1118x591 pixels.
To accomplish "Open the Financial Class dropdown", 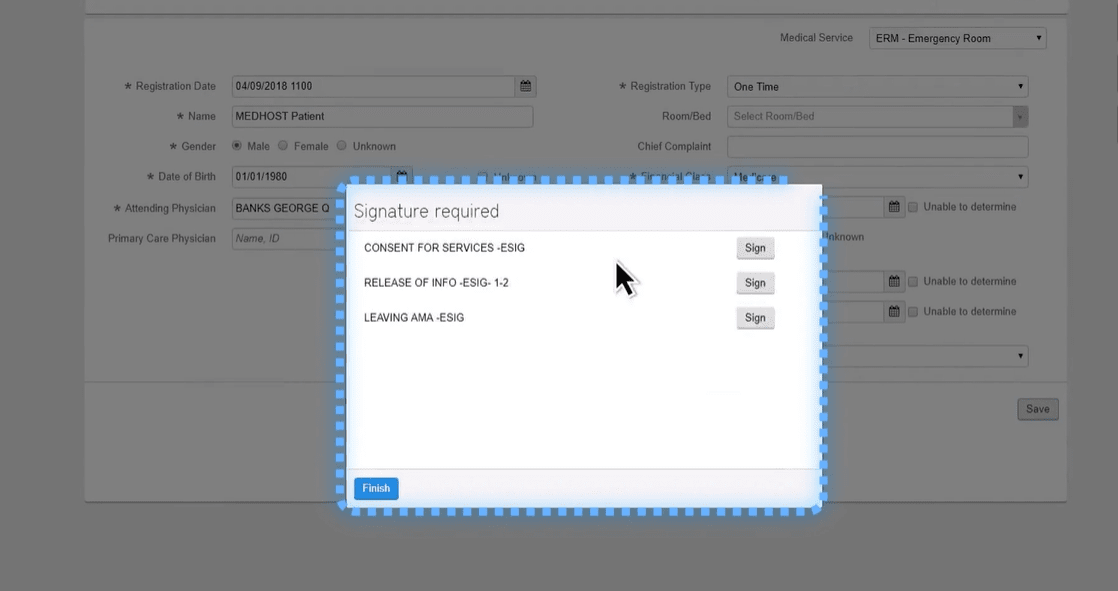I will (x=950, y=176).
